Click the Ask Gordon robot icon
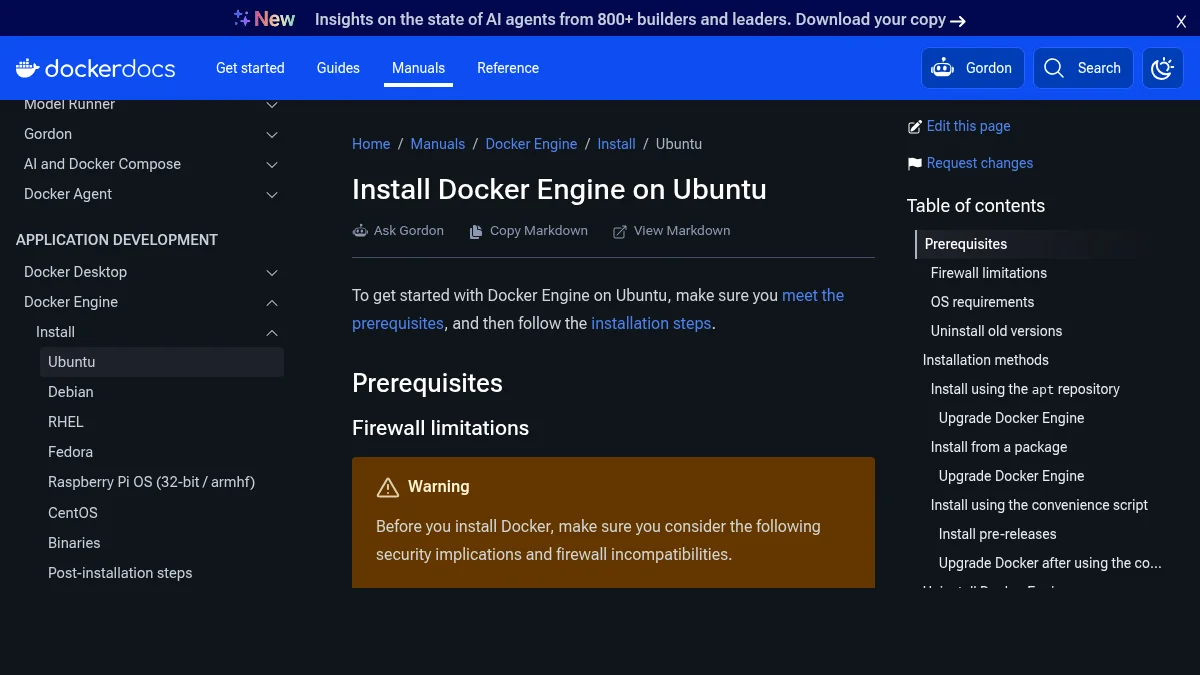 [360, 231]
